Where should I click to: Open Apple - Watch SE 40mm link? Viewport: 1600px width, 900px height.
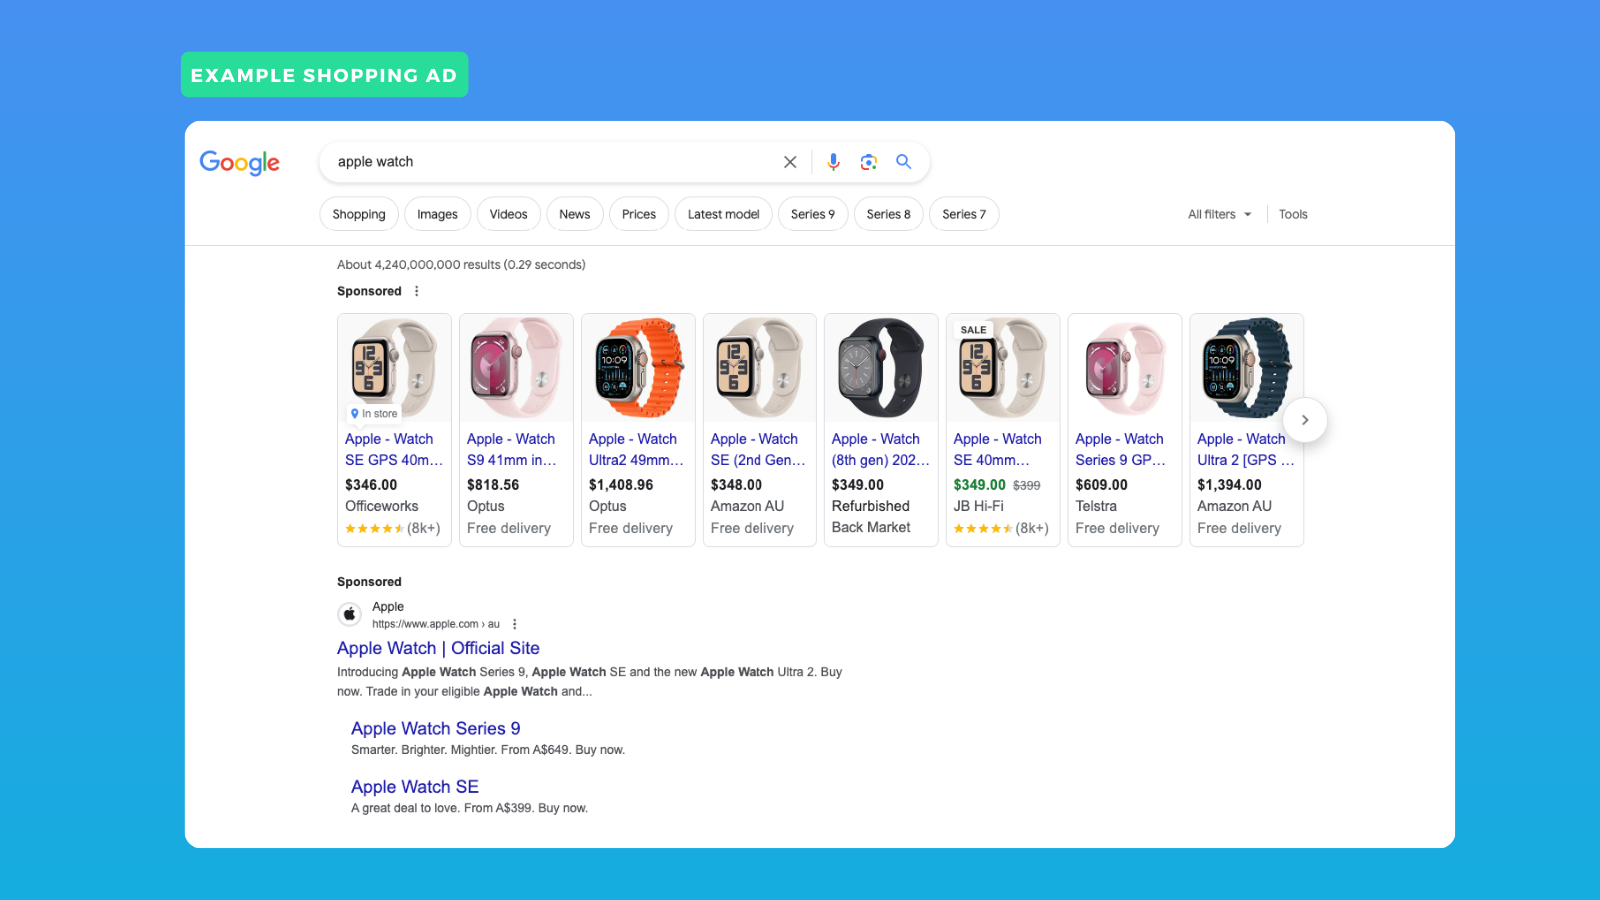point(998,449)
